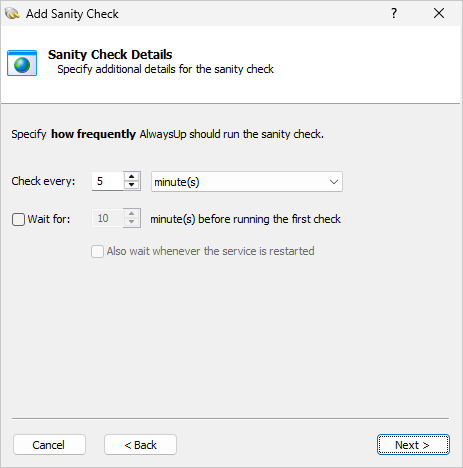Click the Next > button

[x=413, y=445]
